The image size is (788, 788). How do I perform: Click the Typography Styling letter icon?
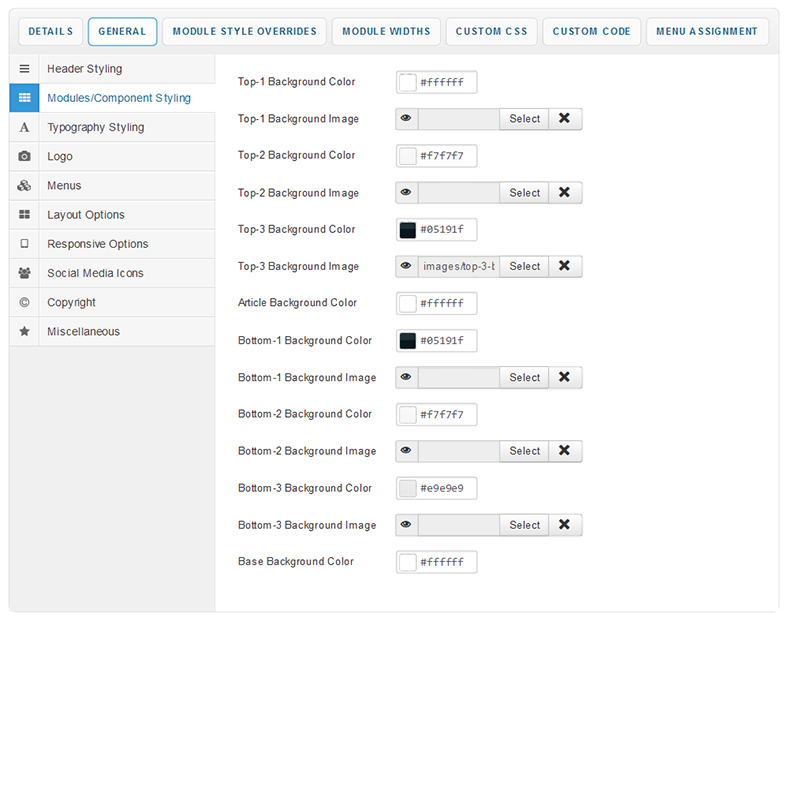point(24,127)
